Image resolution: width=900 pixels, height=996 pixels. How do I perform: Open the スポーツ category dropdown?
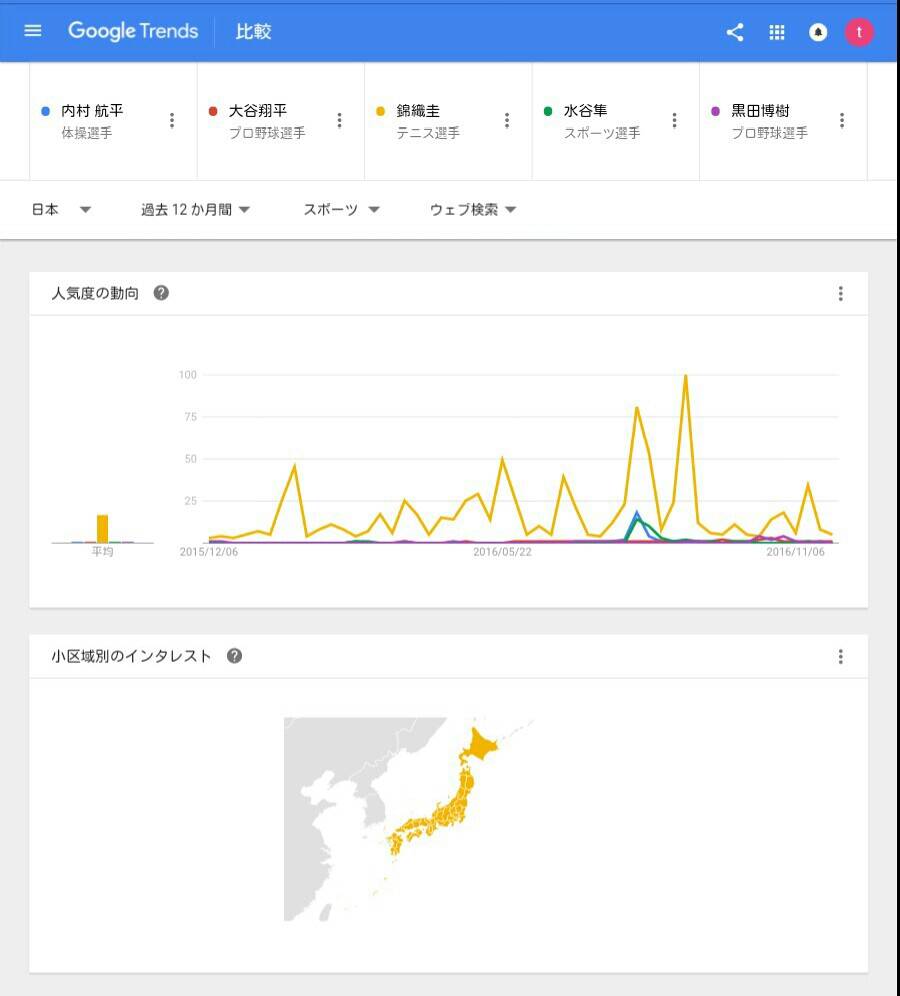341,210
